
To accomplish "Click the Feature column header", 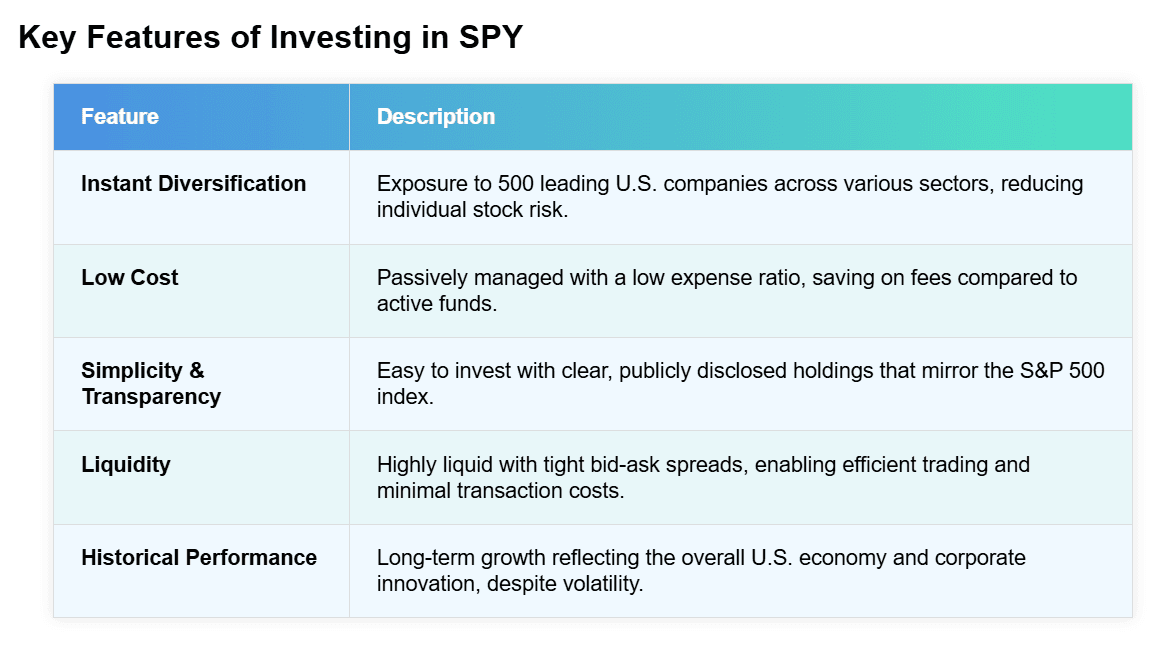I will (x=120, y=117).
